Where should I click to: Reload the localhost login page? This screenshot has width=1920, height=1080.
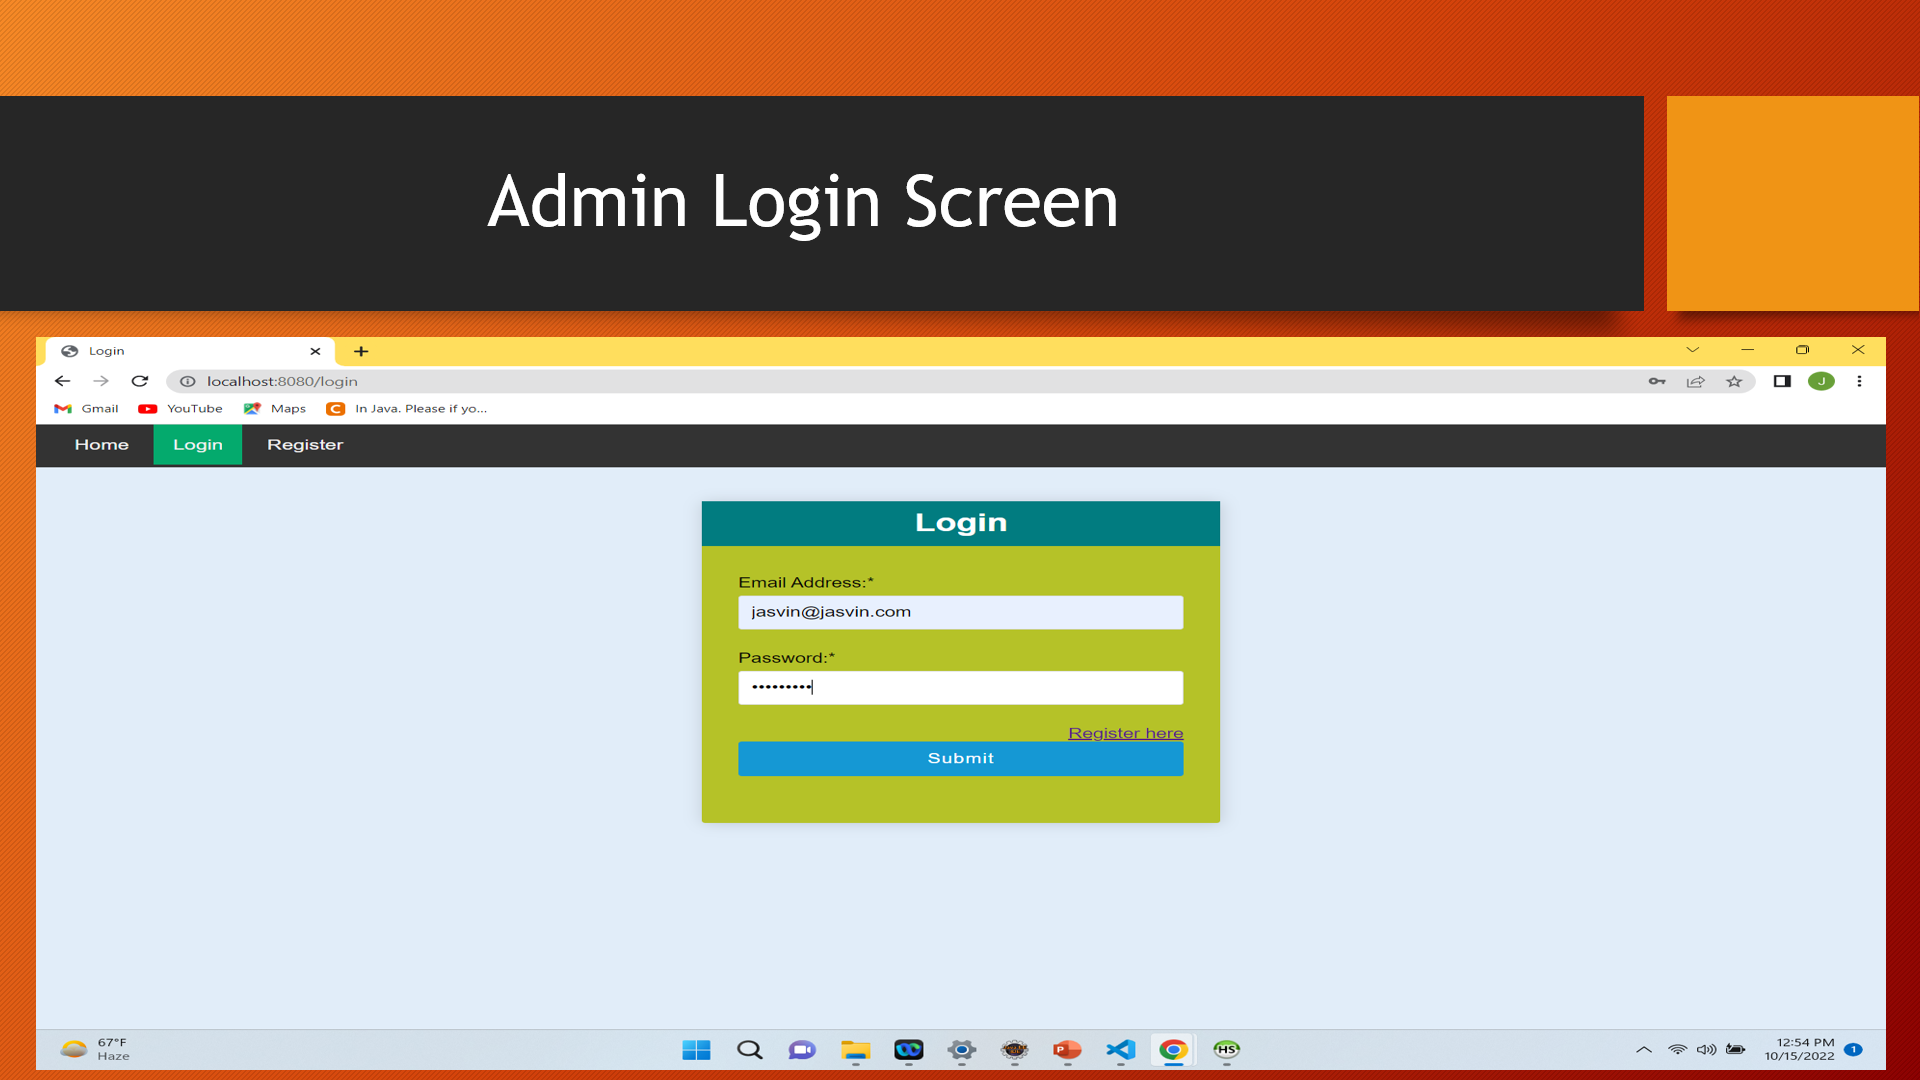pos(140,381)
